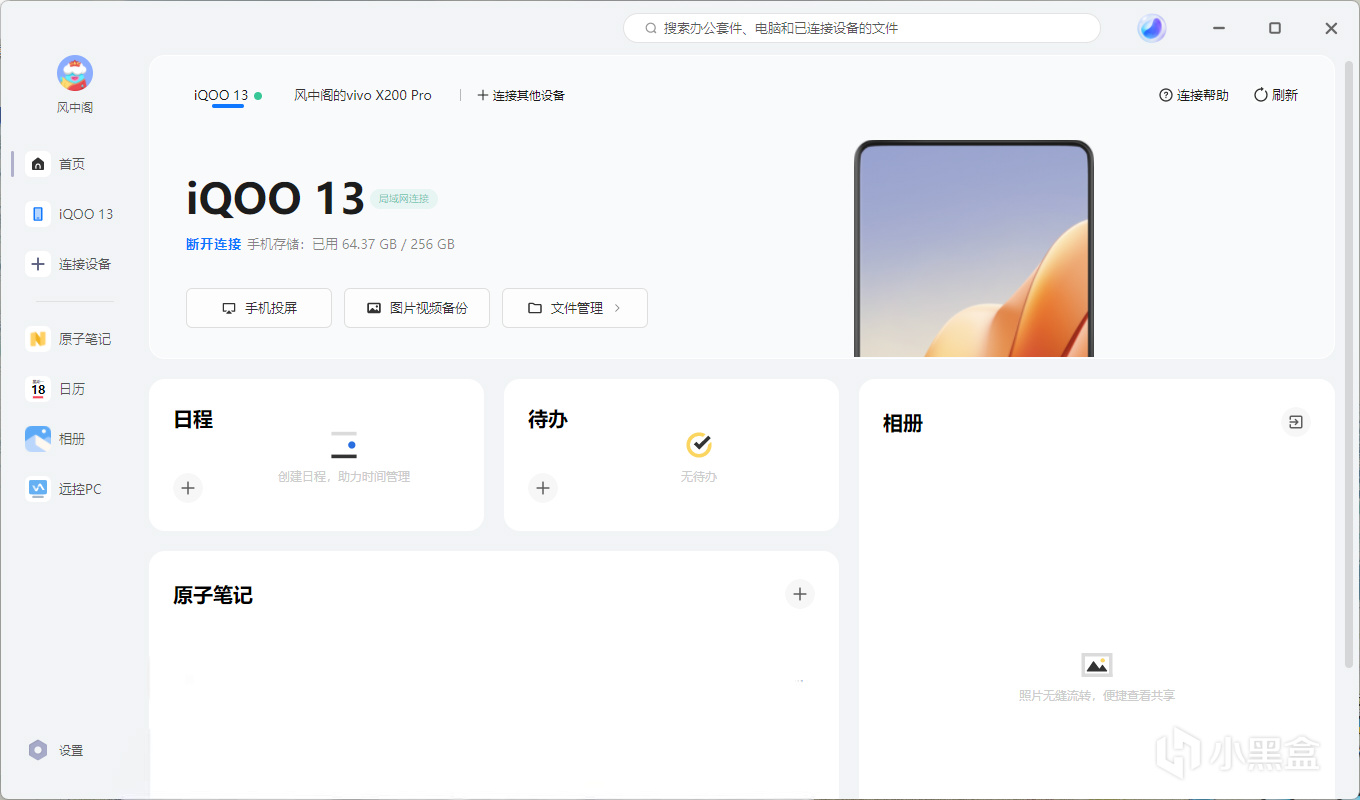Click the 刷新 refresh button

pos(1275,95)
